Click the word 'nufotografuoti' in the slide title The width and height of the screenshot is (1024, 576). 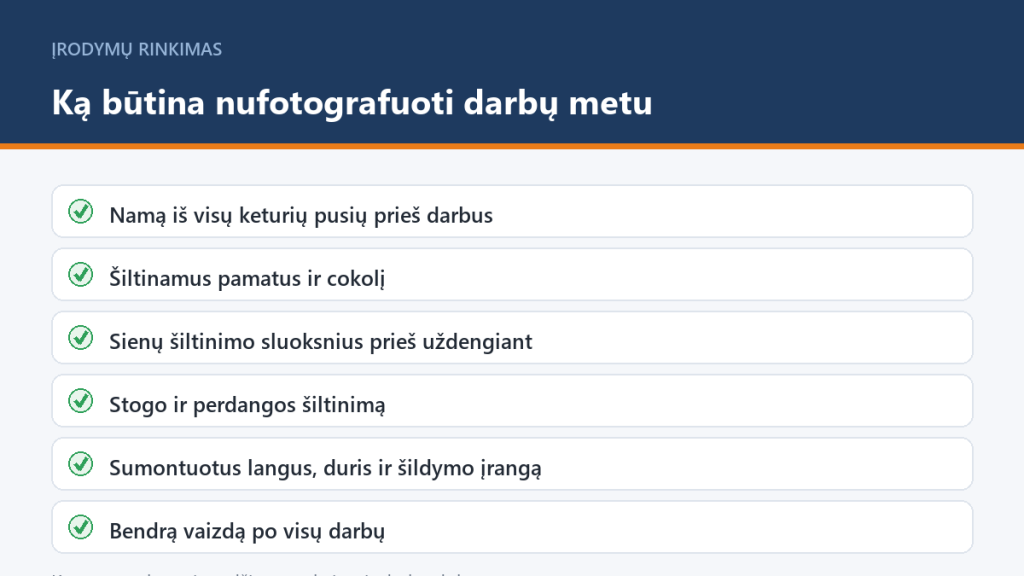(334, 103)
